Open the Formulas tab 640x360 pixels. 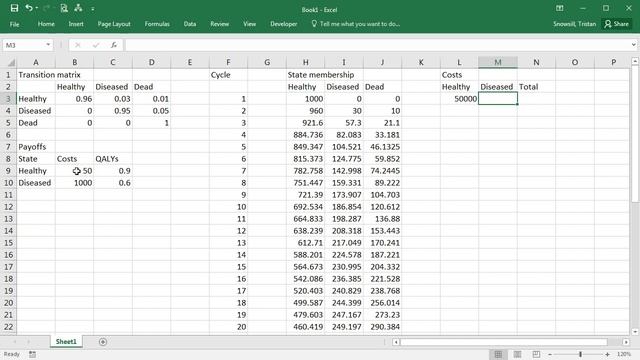(x=157, y=24)
